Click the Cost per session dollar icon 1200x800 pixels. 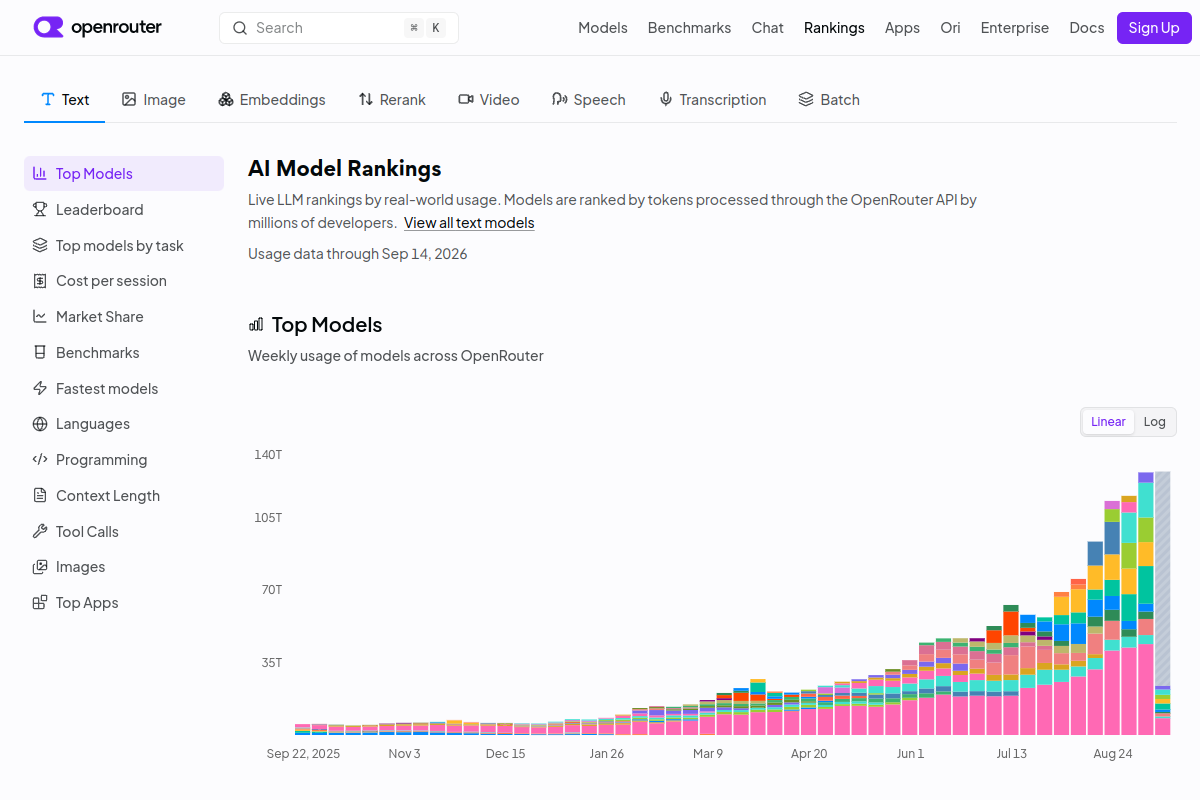(40, 281)
